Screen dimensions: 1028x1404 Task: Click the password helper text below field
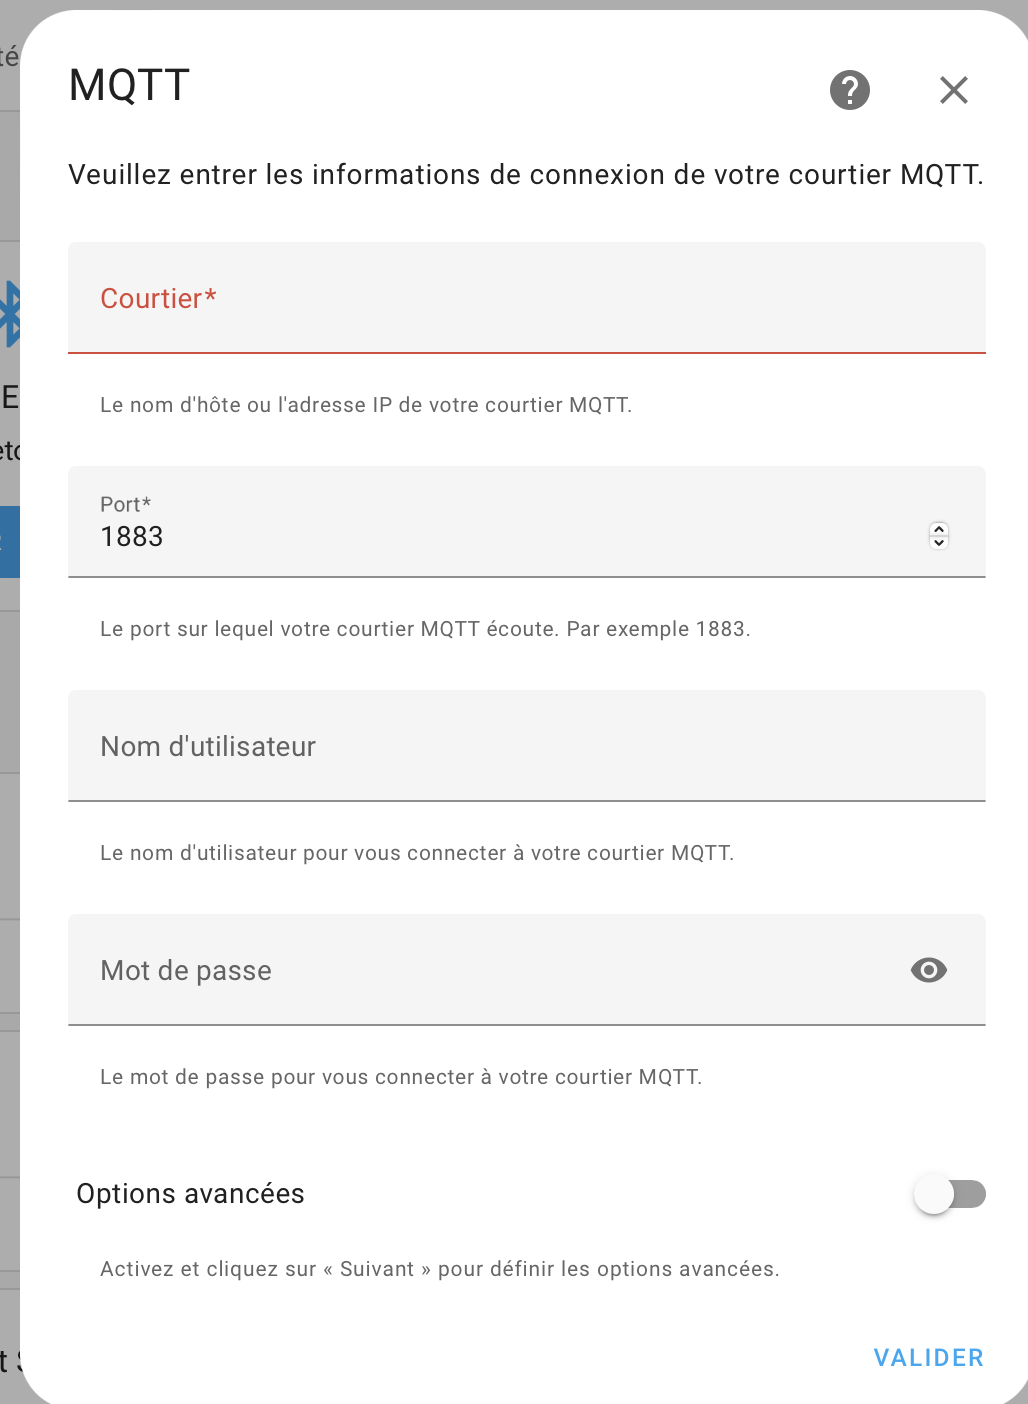pyautogui.click(x=401, y=1077)
